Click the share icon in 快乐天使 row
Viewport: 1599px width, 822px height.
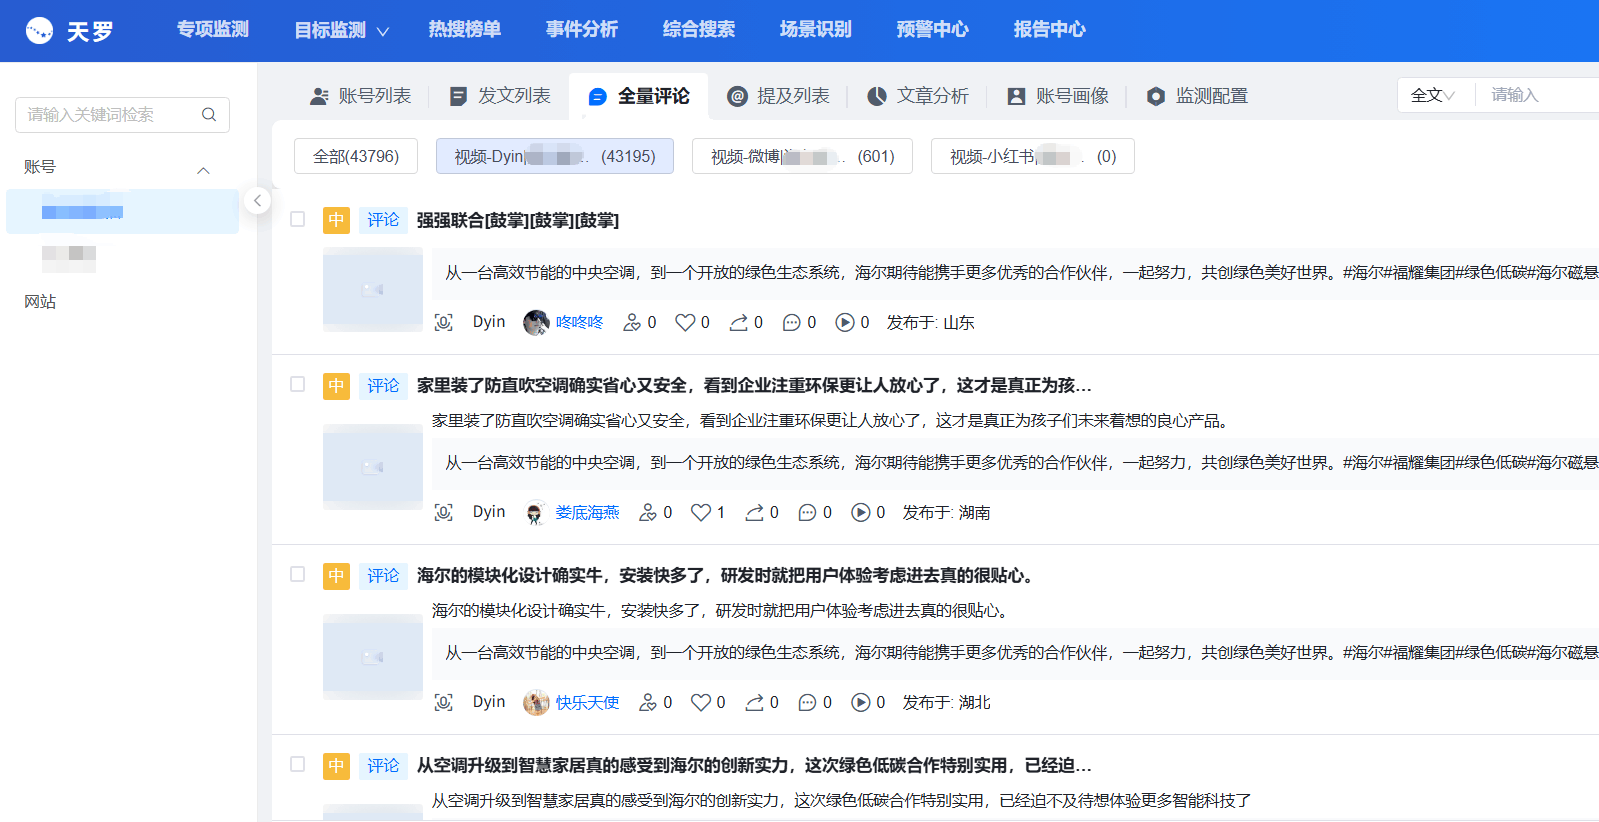coord(755,702)
